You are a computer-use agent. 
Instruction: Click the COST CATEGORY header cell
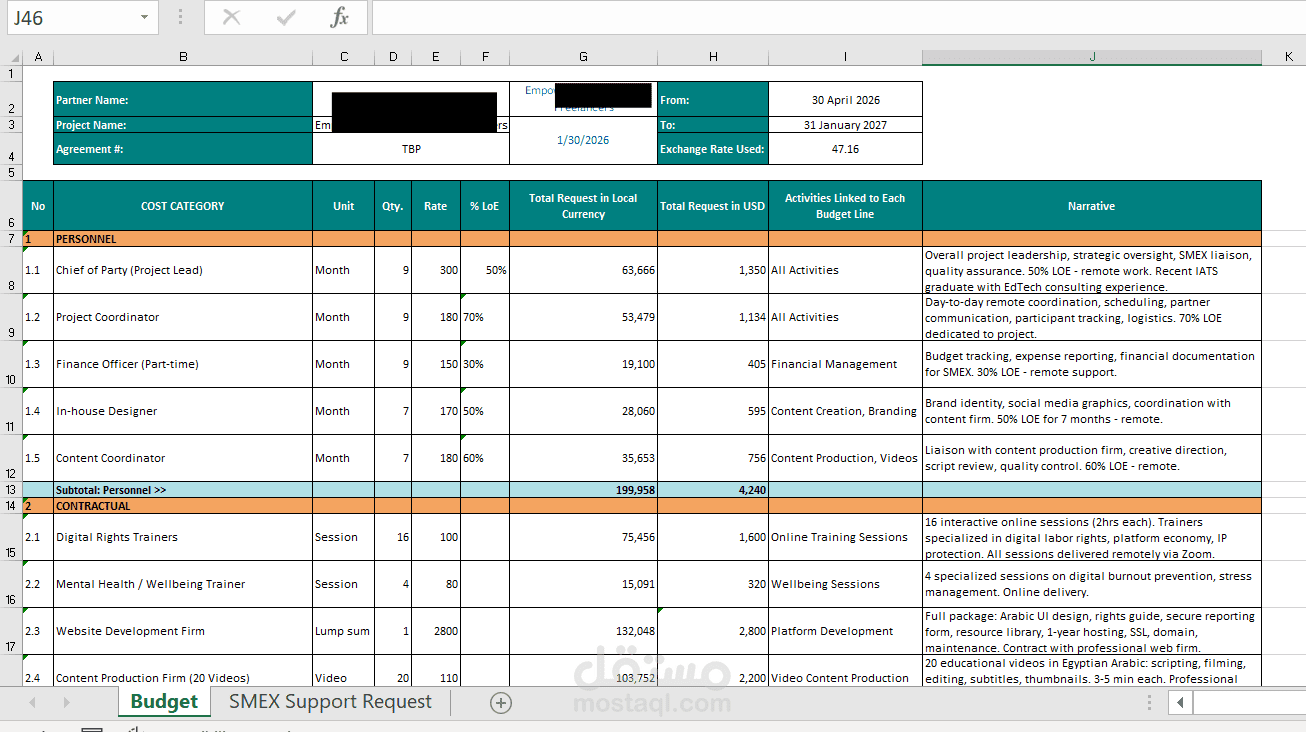[x=183, y=206]
